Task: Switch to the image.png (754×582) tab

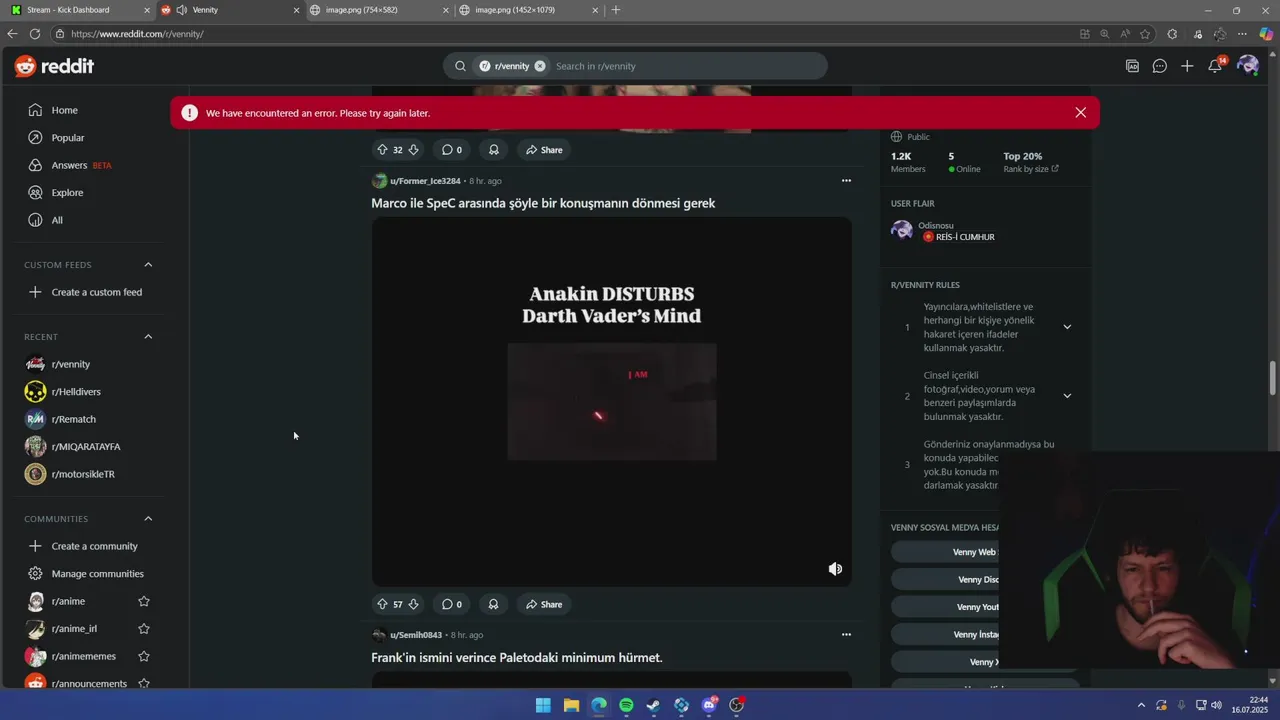Action: (x=380, y=10)
